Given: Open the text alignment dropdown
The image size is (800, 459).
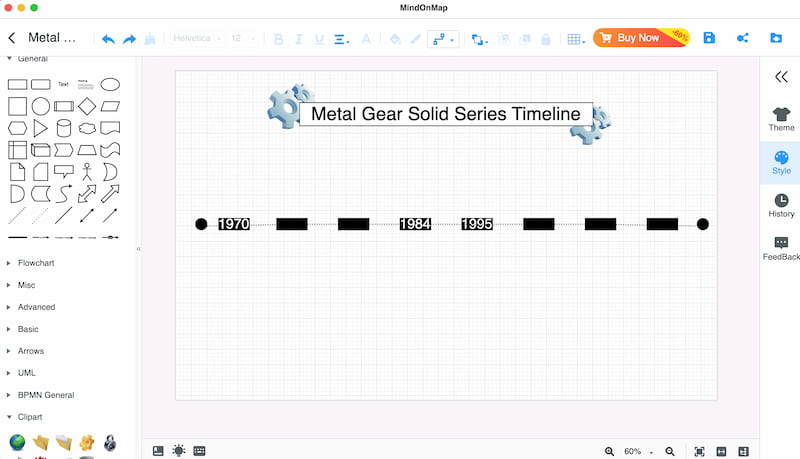Looking at the screenshot, I should pyautogui.click(x=341, y=39).
